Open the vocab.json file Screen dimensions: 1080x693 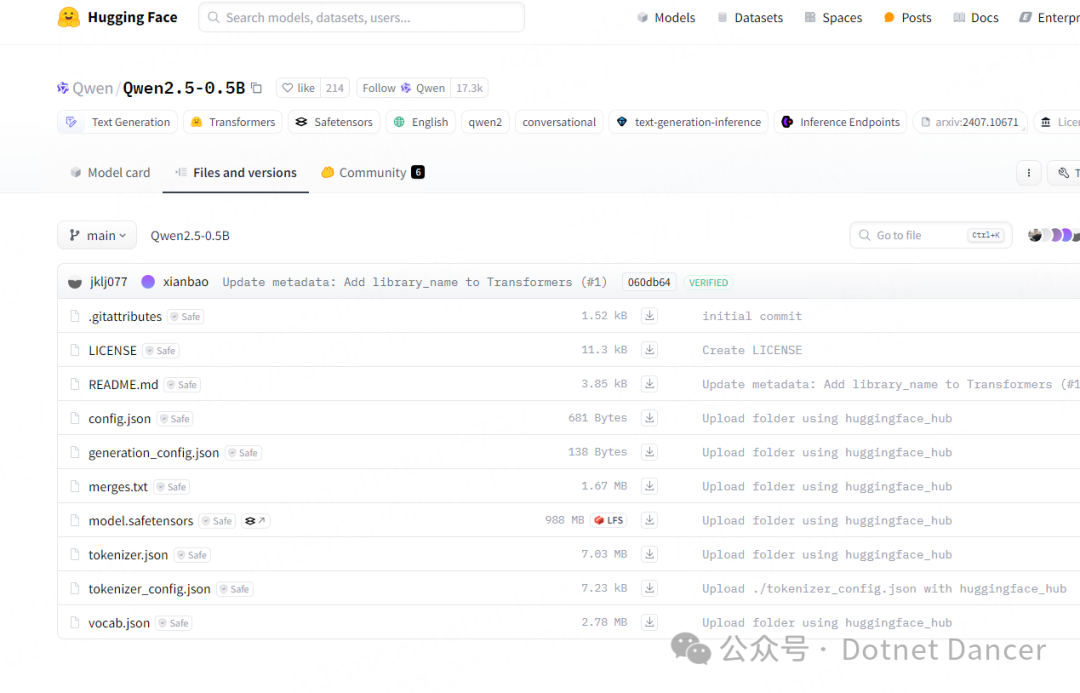119,623
